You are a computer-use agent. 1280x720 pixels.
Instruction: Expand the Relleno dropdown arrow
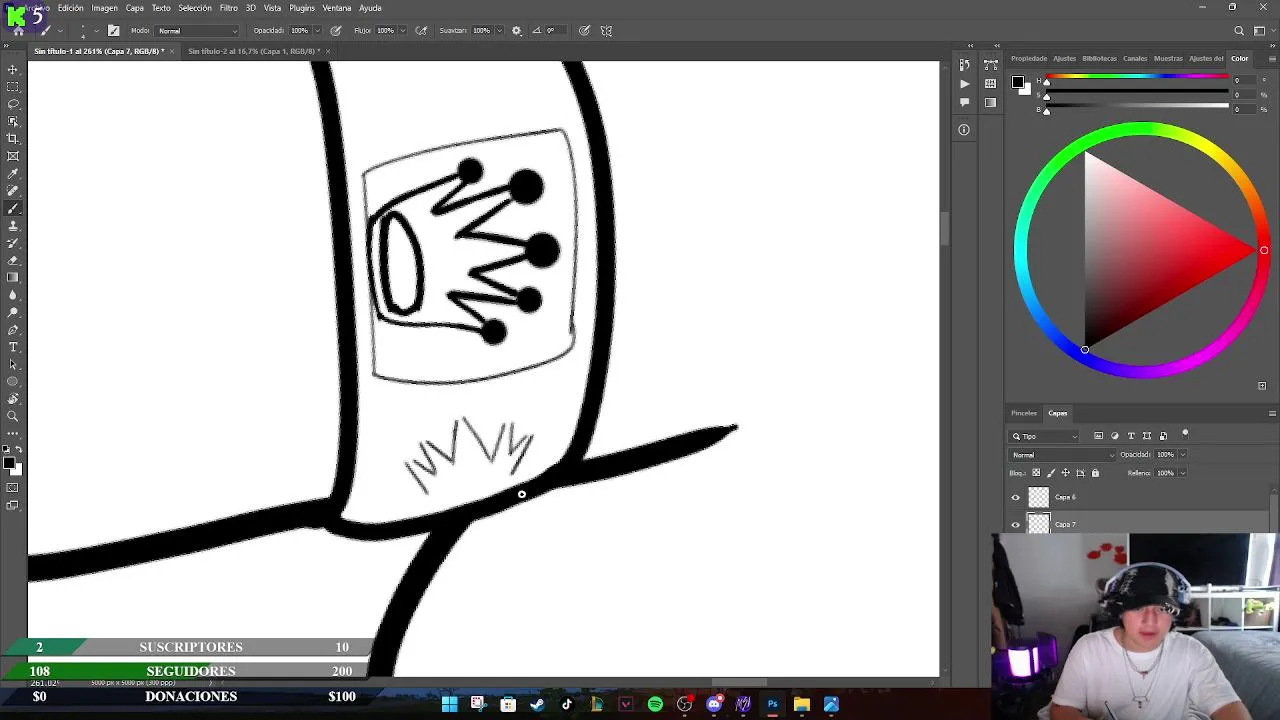1182,473
